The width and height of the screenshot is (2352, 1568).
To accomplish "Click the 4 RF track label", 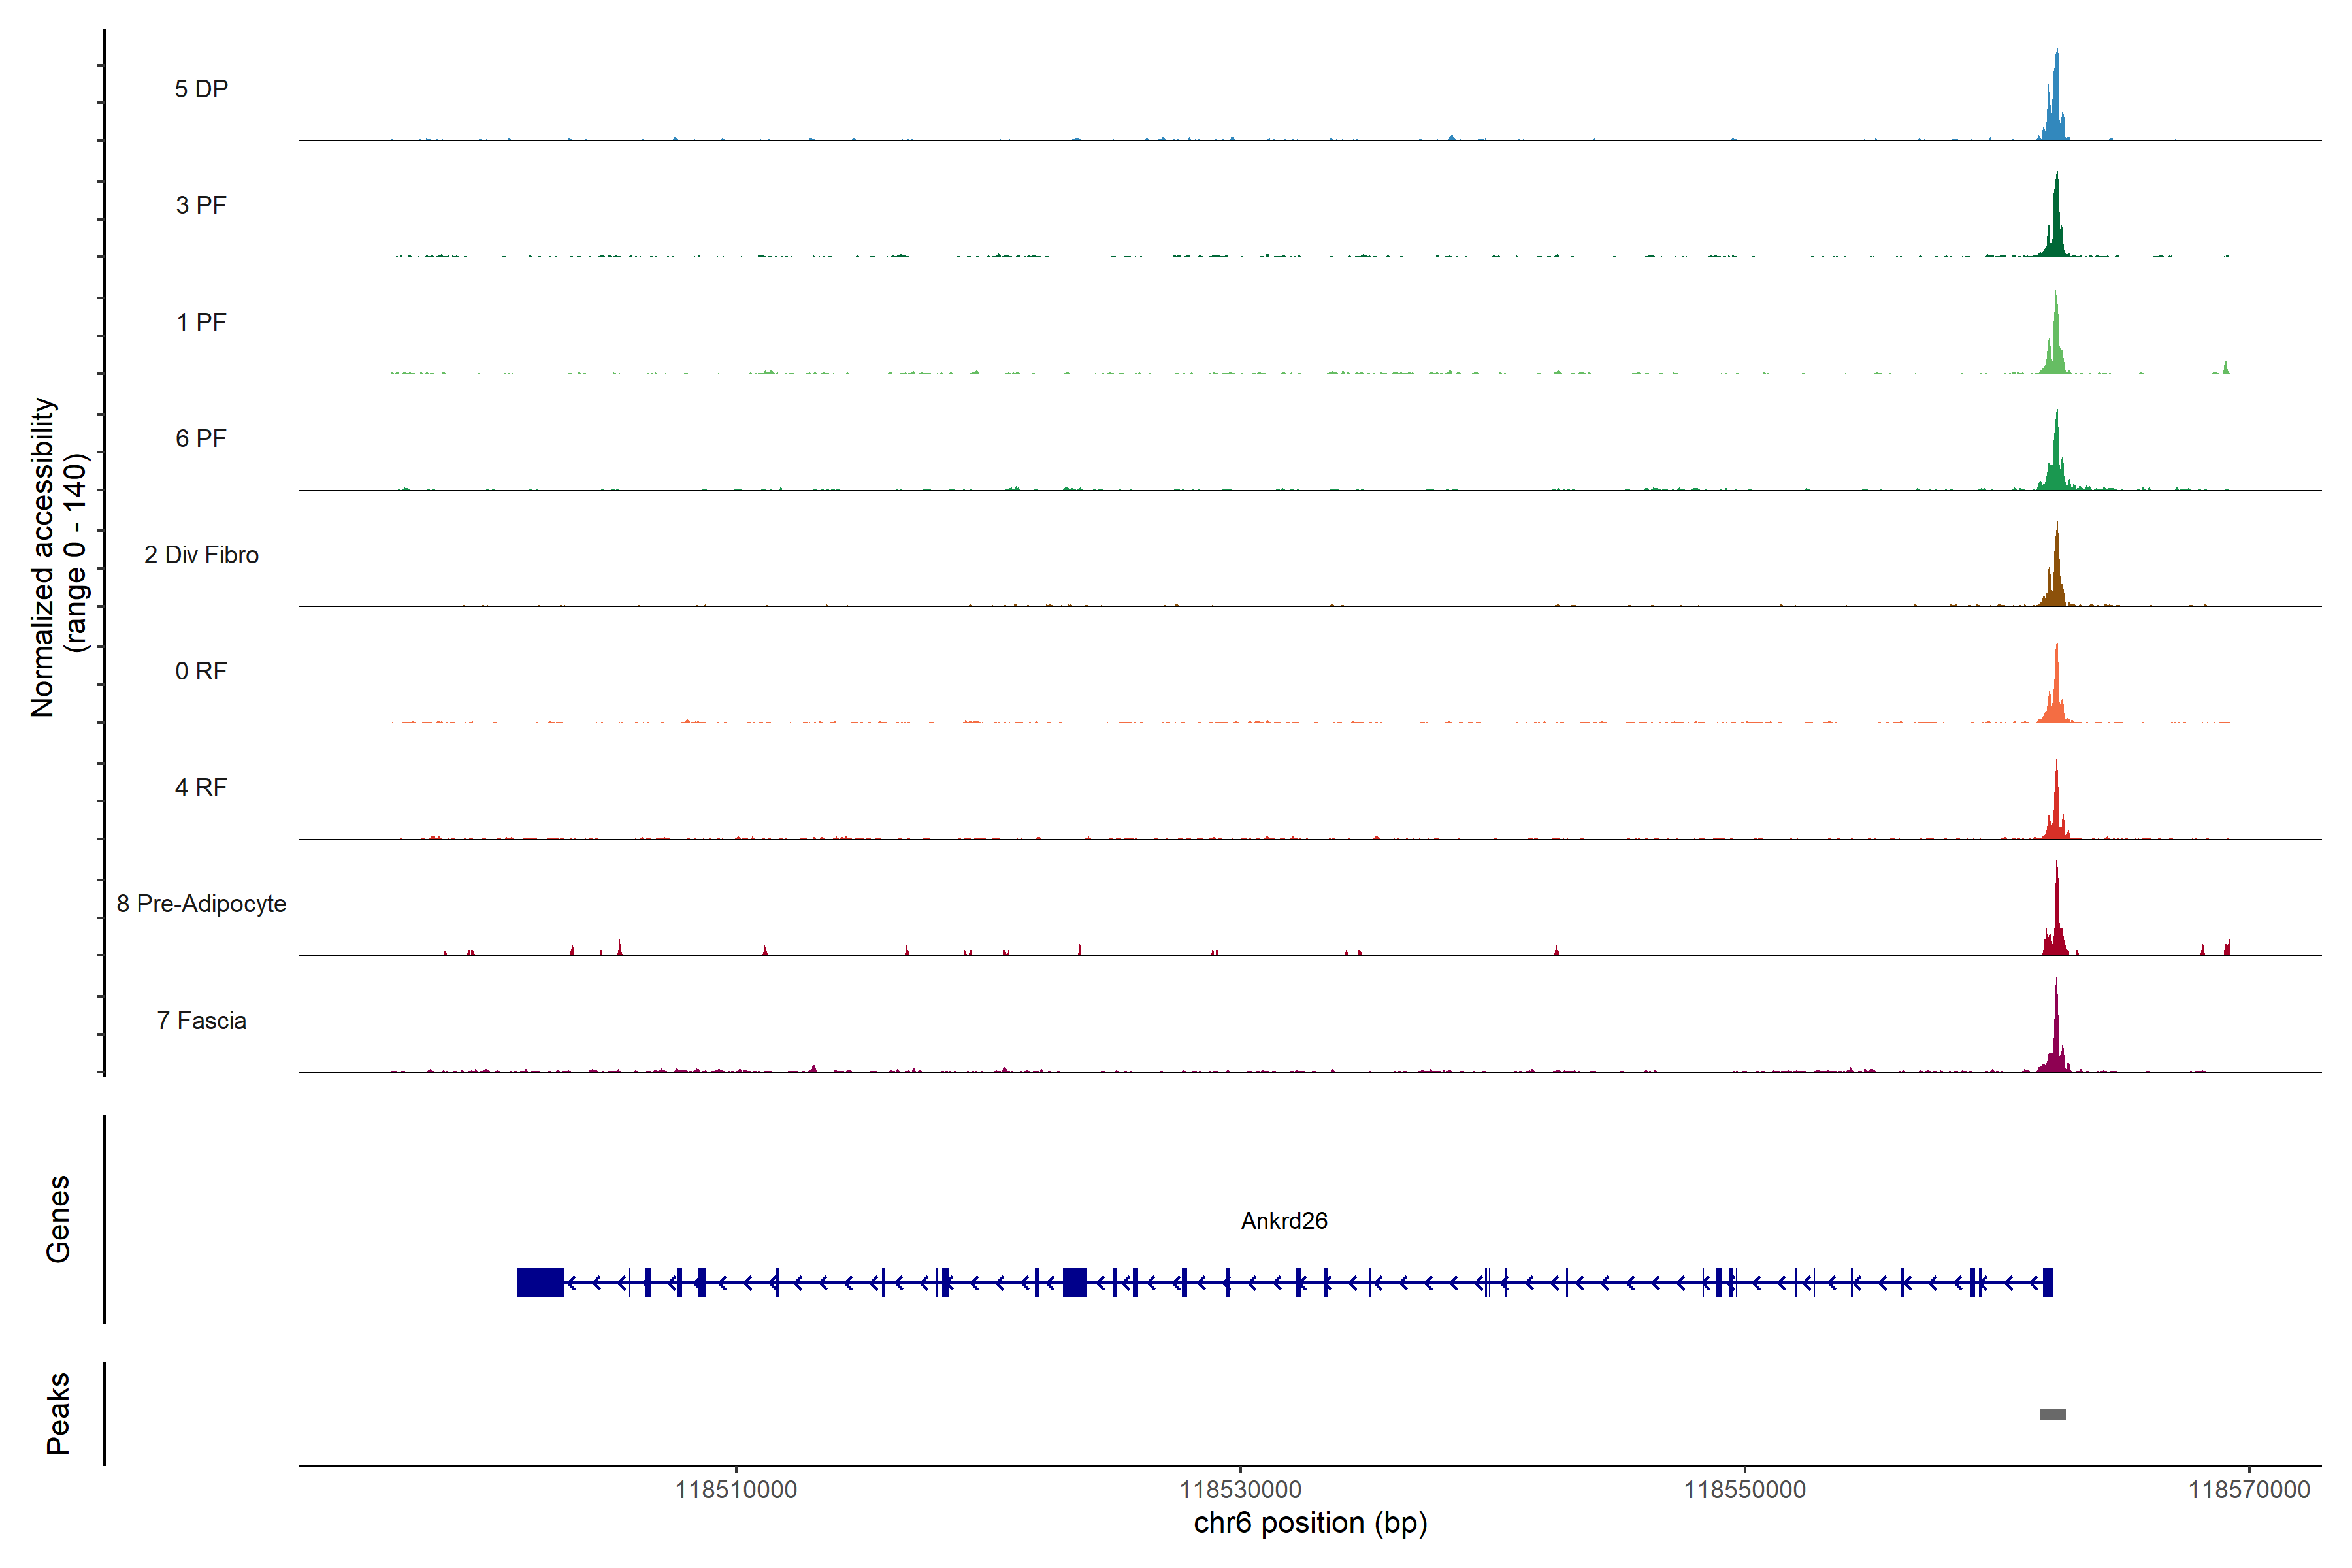I will point(201,787).
